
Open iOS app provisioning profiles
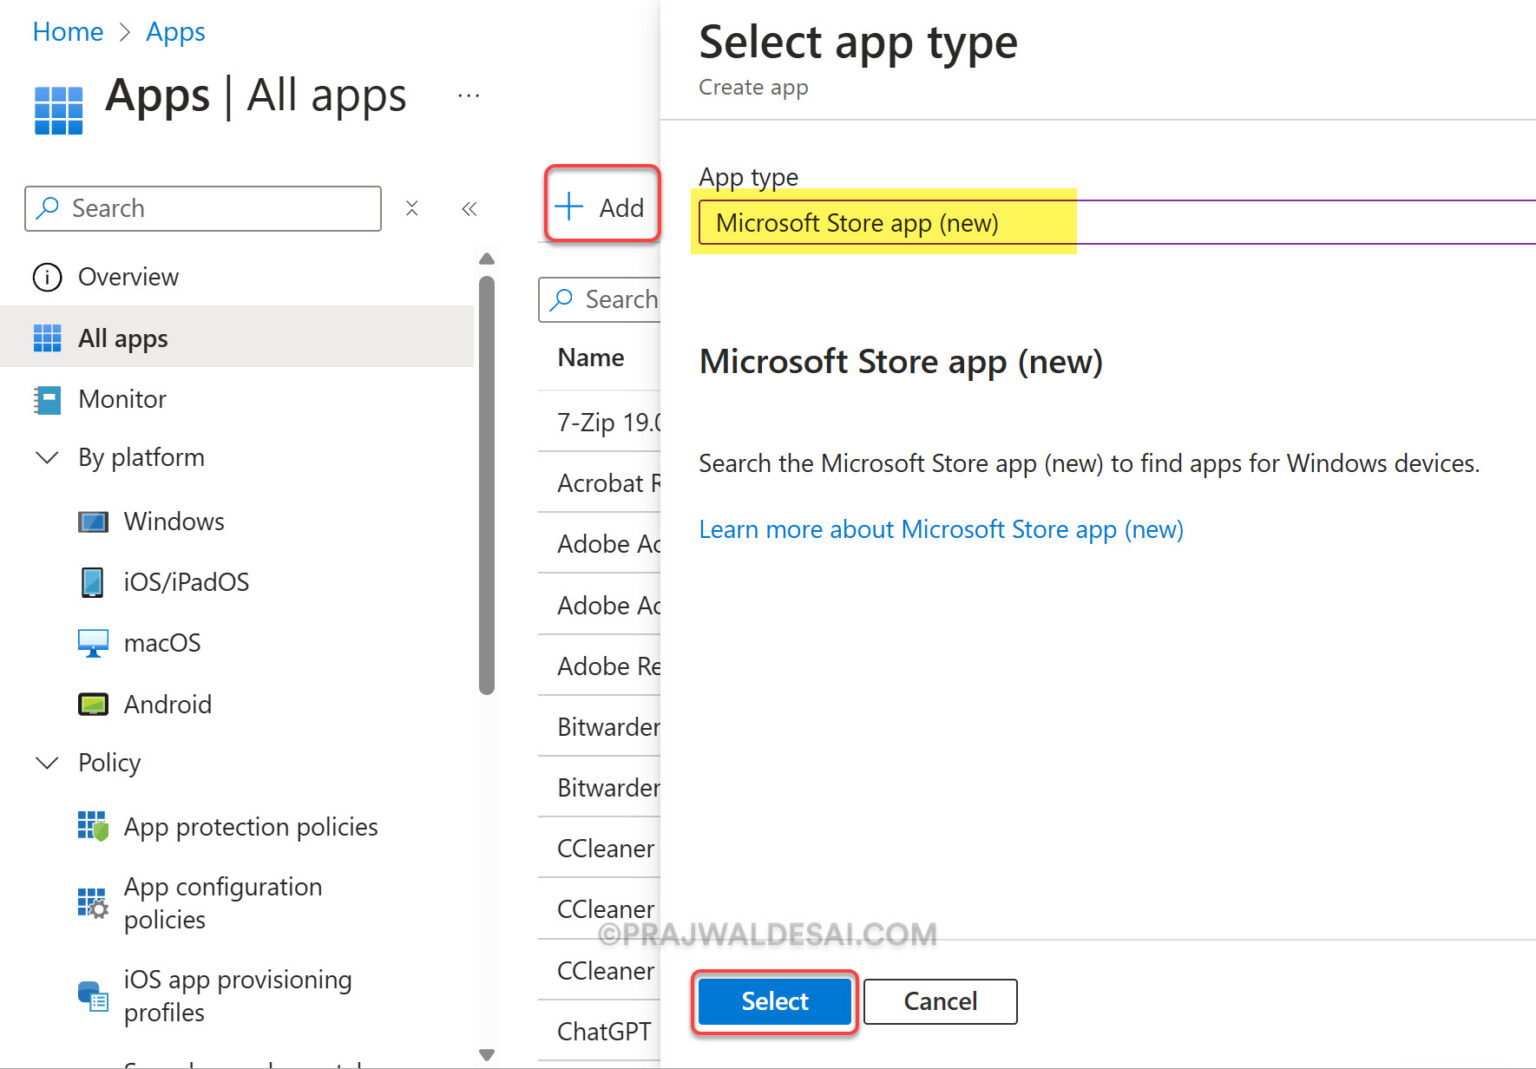click(238, 996)
